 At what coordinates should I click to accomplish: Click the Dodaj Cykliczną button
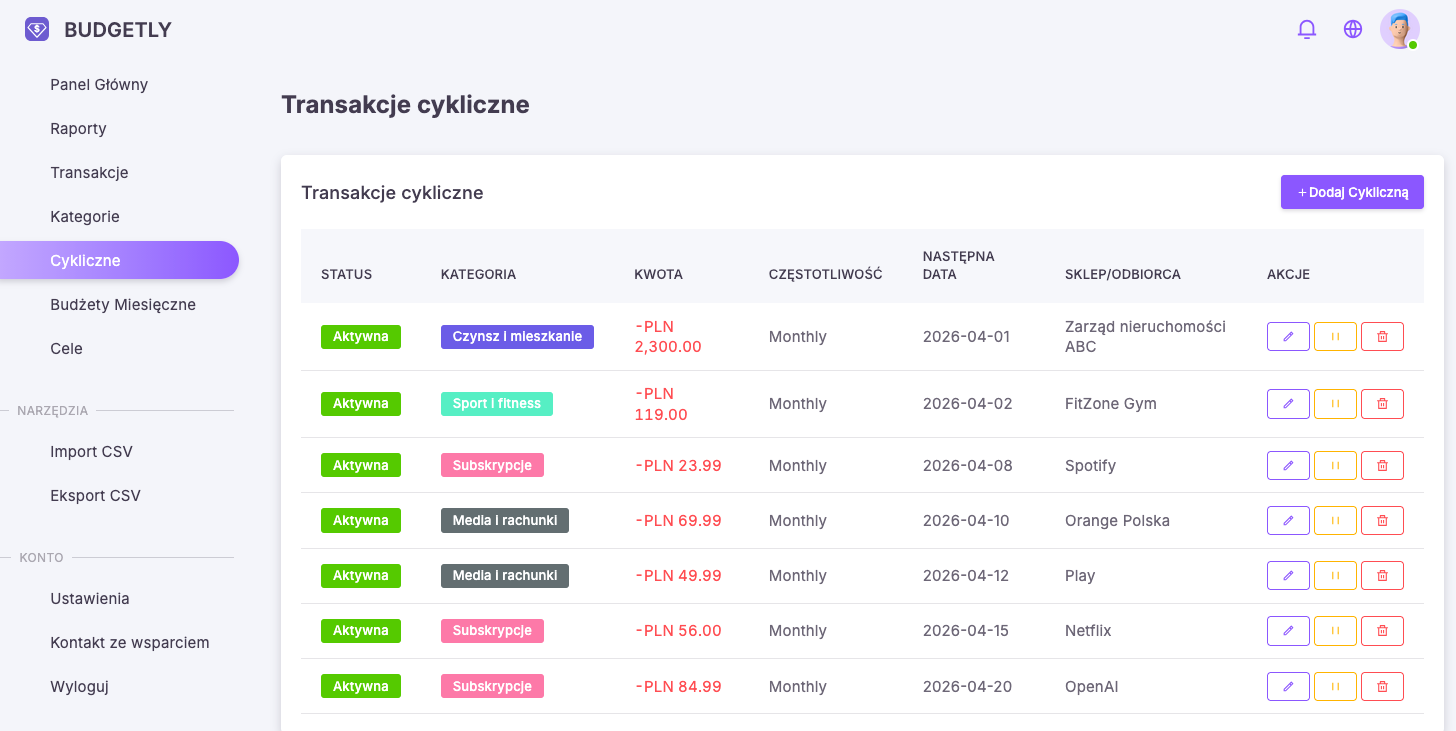[x=1352, y=192]
